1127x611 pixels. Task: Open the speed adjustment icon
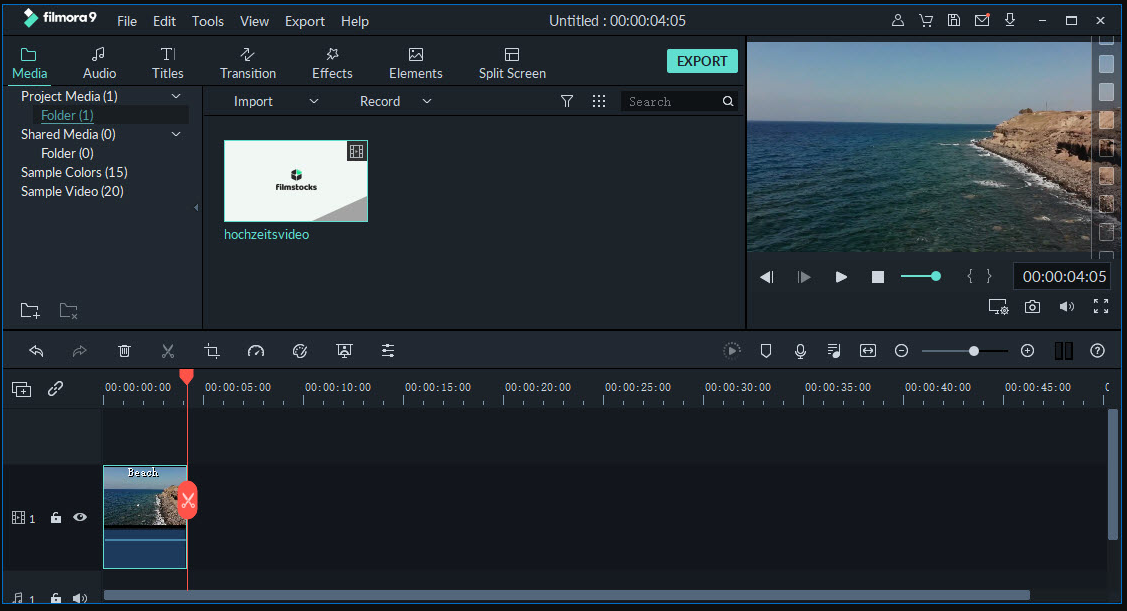tap(256, 351)
